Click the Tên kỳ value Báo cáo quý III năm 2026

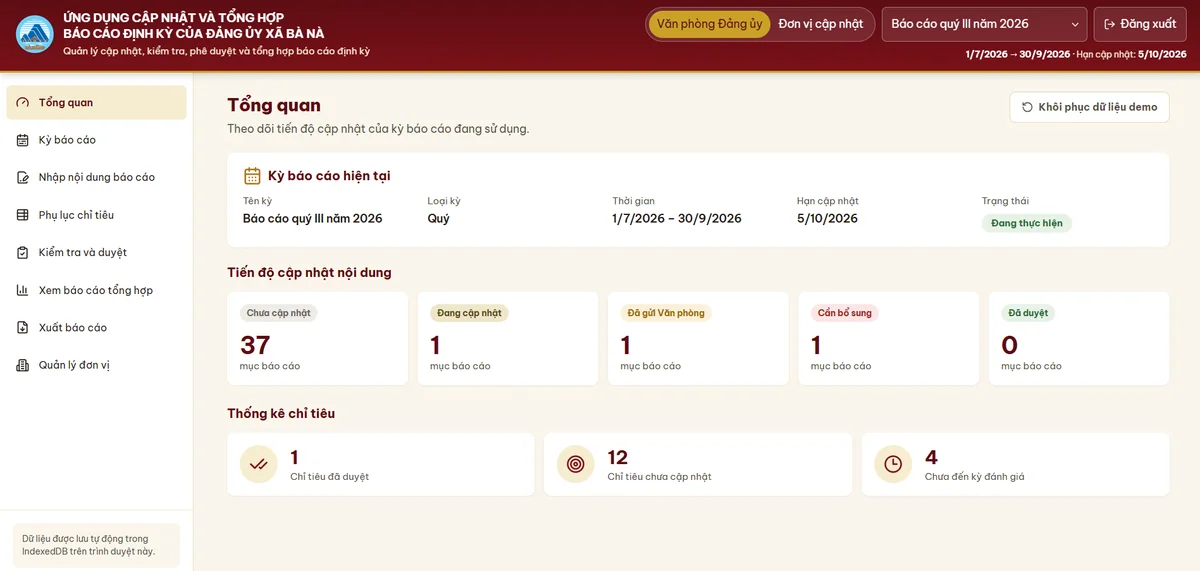pos(313,218)
